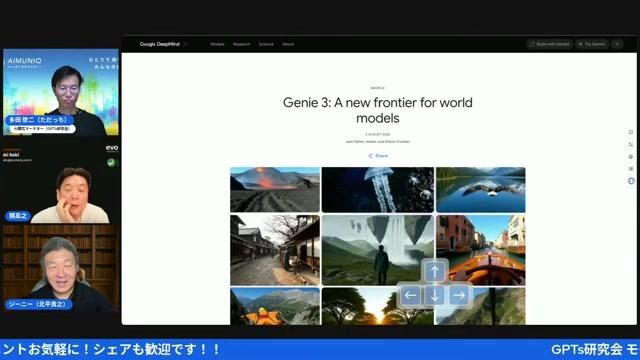This screenshot has height=360, width=640.
Task: Click the up arrow key overlay
Action: point(435,271)
